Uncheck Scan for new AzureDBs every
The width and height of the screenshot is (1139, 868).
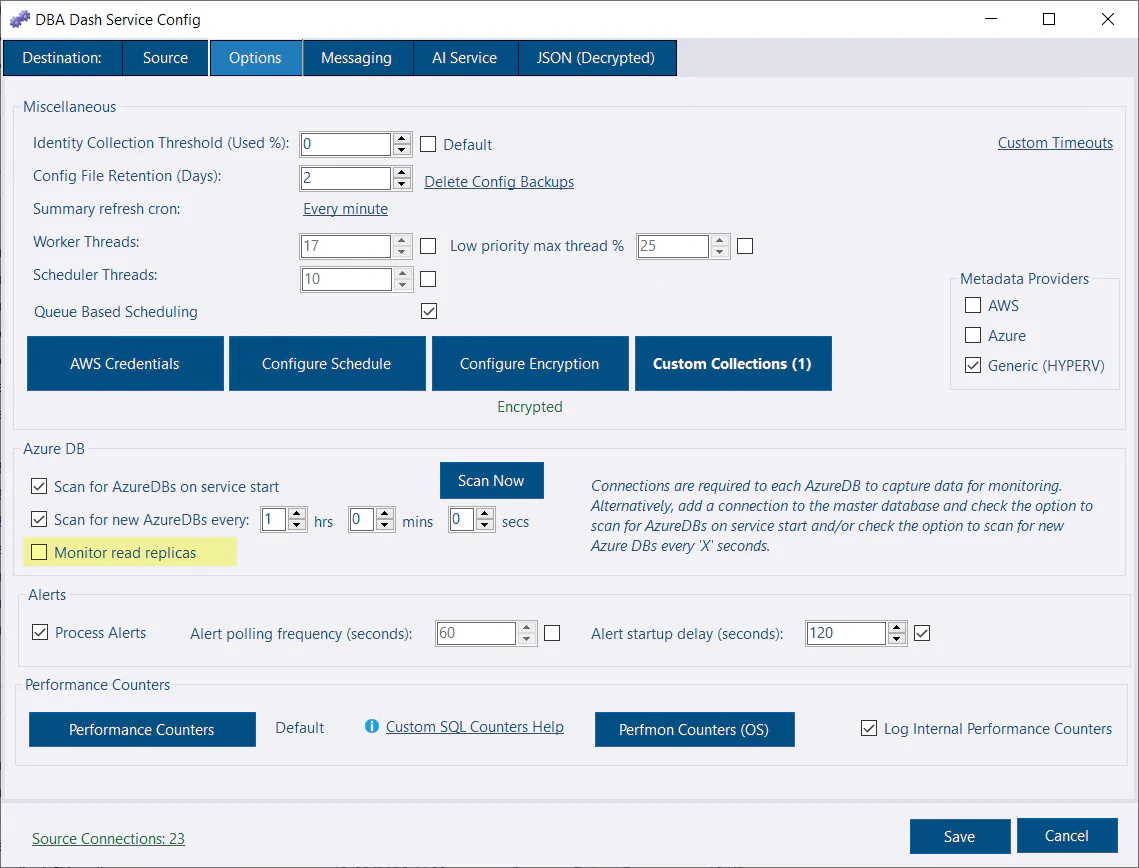39,519
